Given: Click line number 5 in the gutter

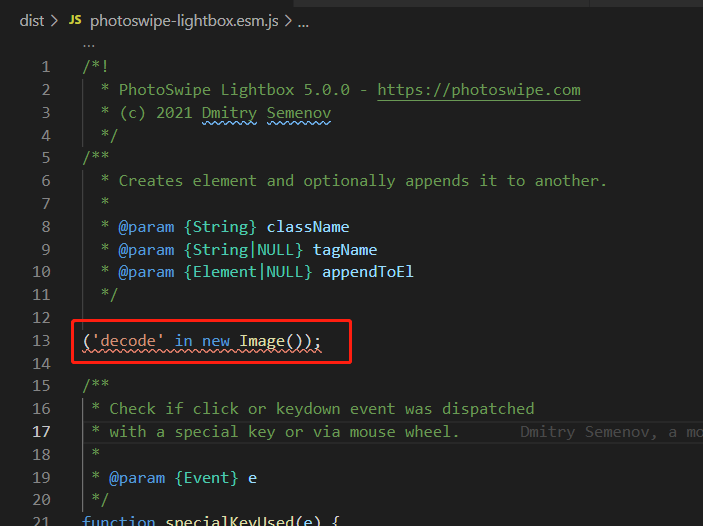Looking at the screenshot, I should (46, 158).
